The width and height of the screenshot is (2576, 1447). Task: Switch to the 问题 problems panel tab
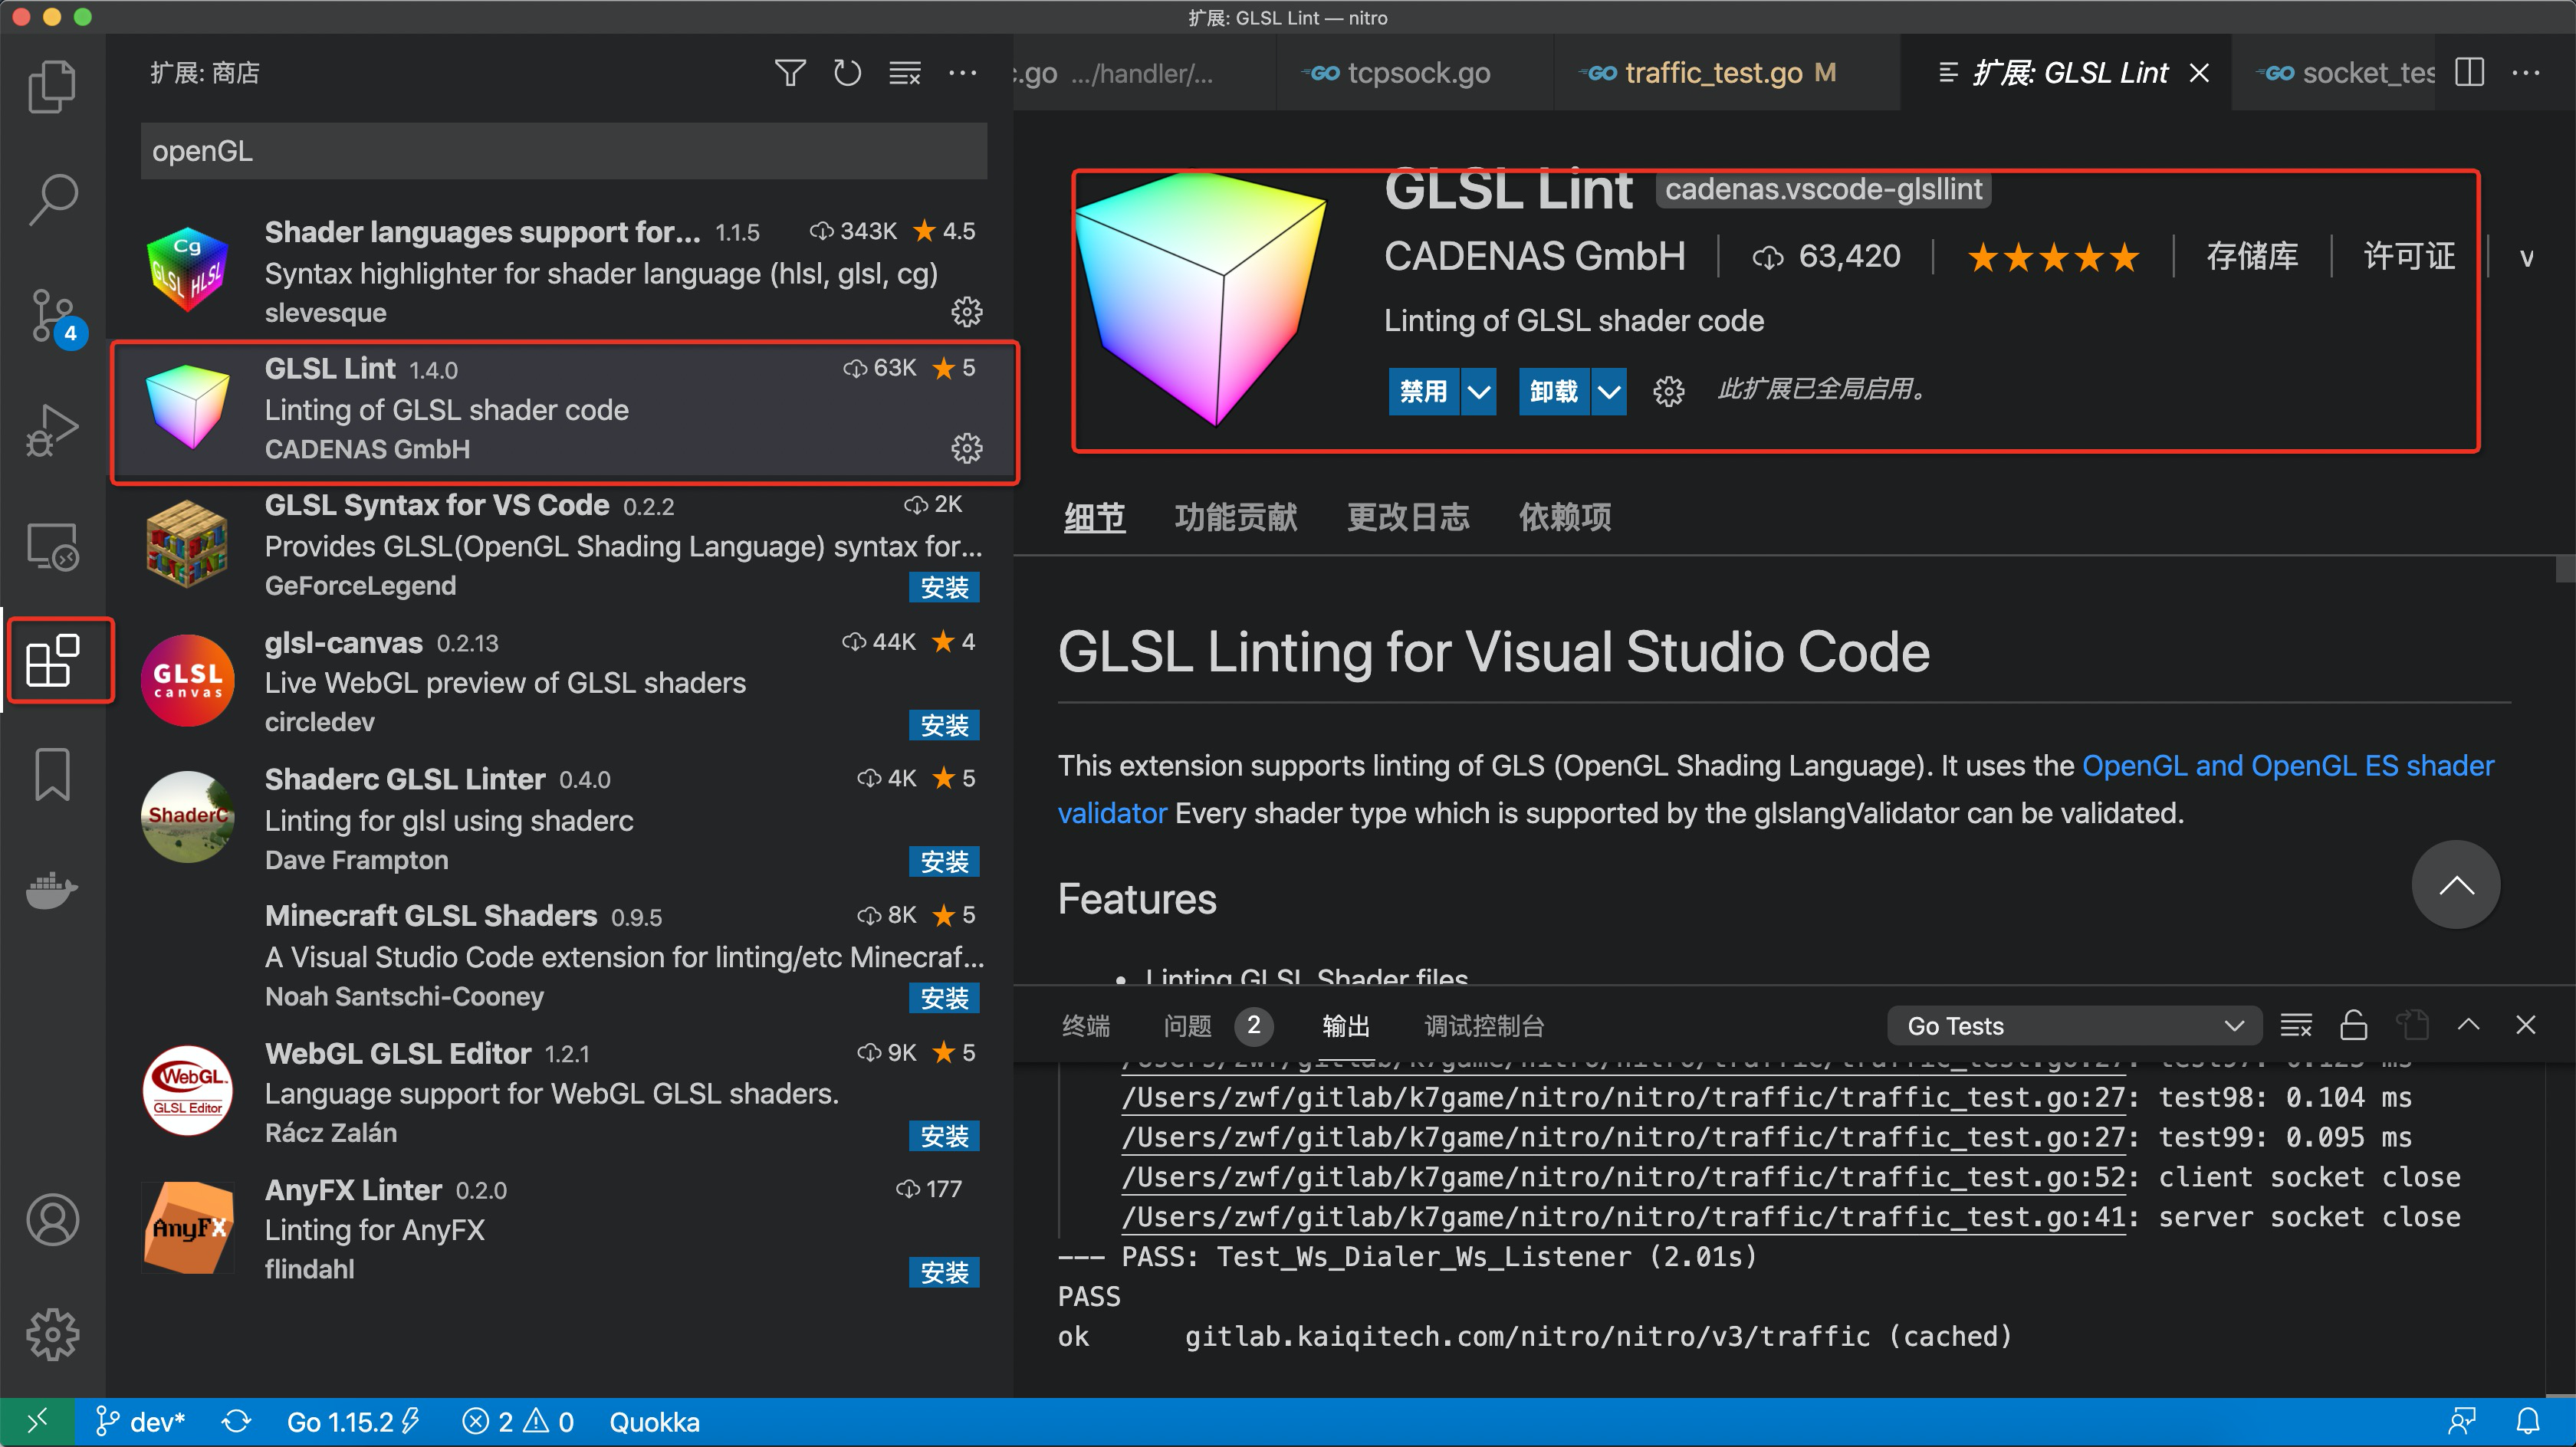click(x=1187, y=1026)
